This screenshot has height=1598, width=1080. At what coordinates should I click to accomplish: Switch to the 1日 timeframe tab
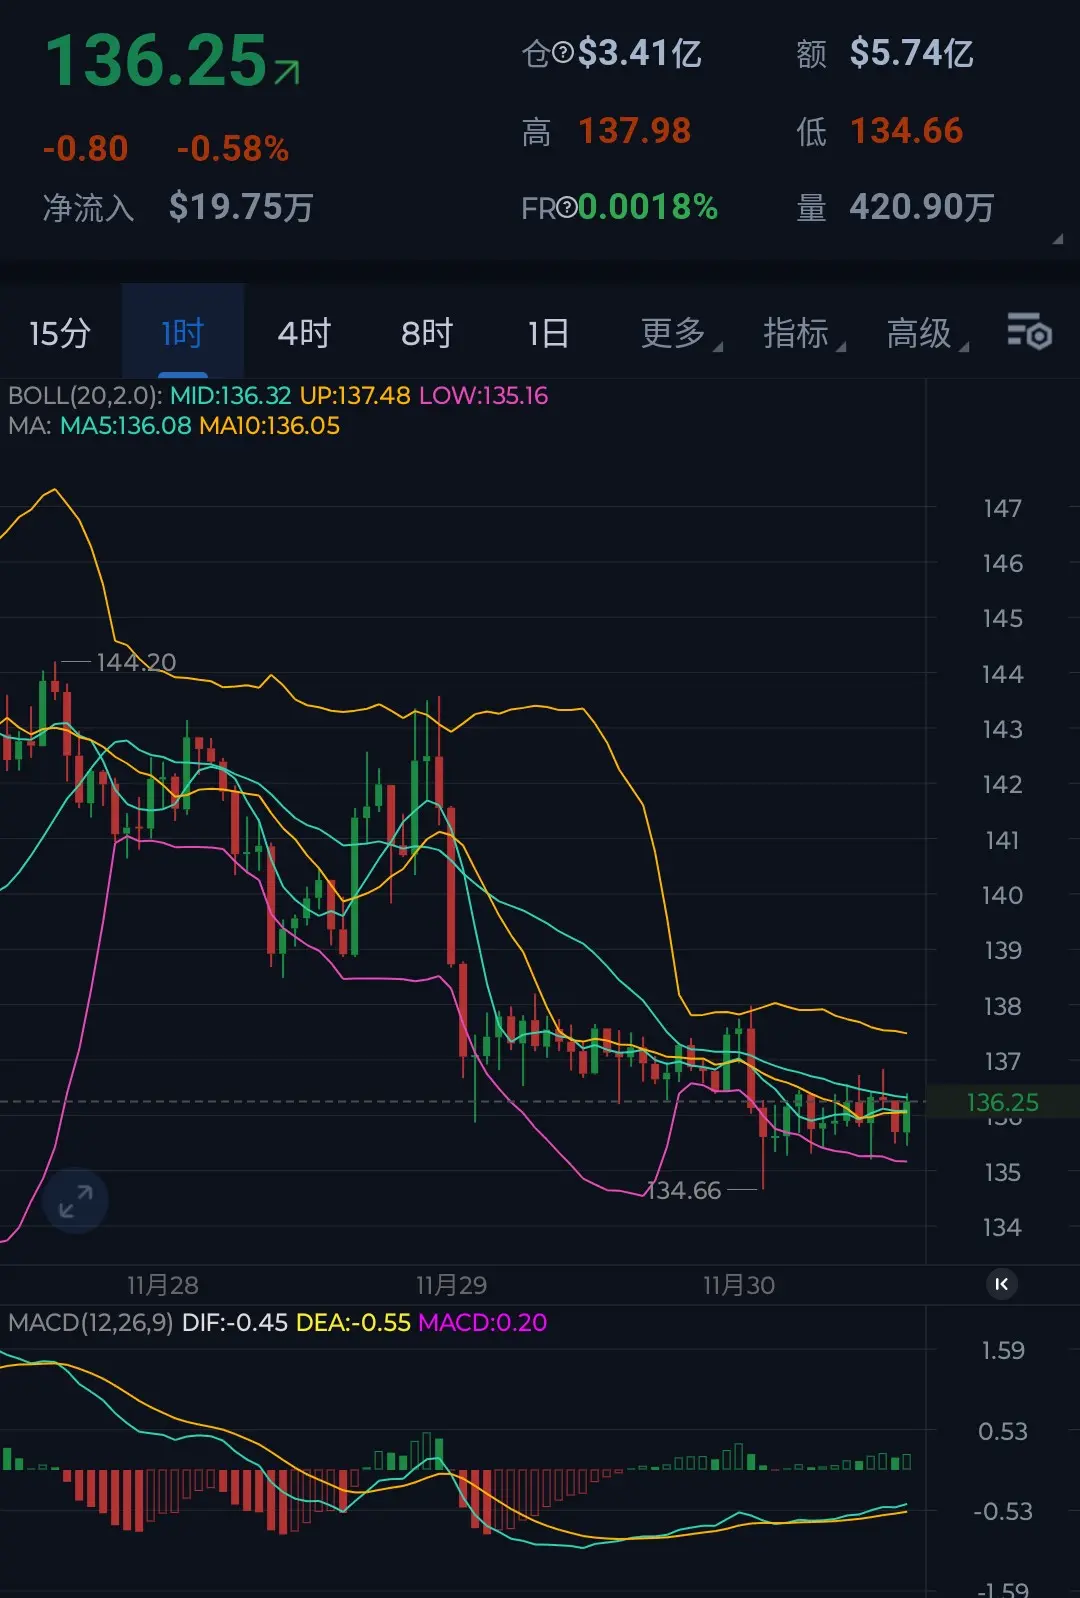pos(548,333)
